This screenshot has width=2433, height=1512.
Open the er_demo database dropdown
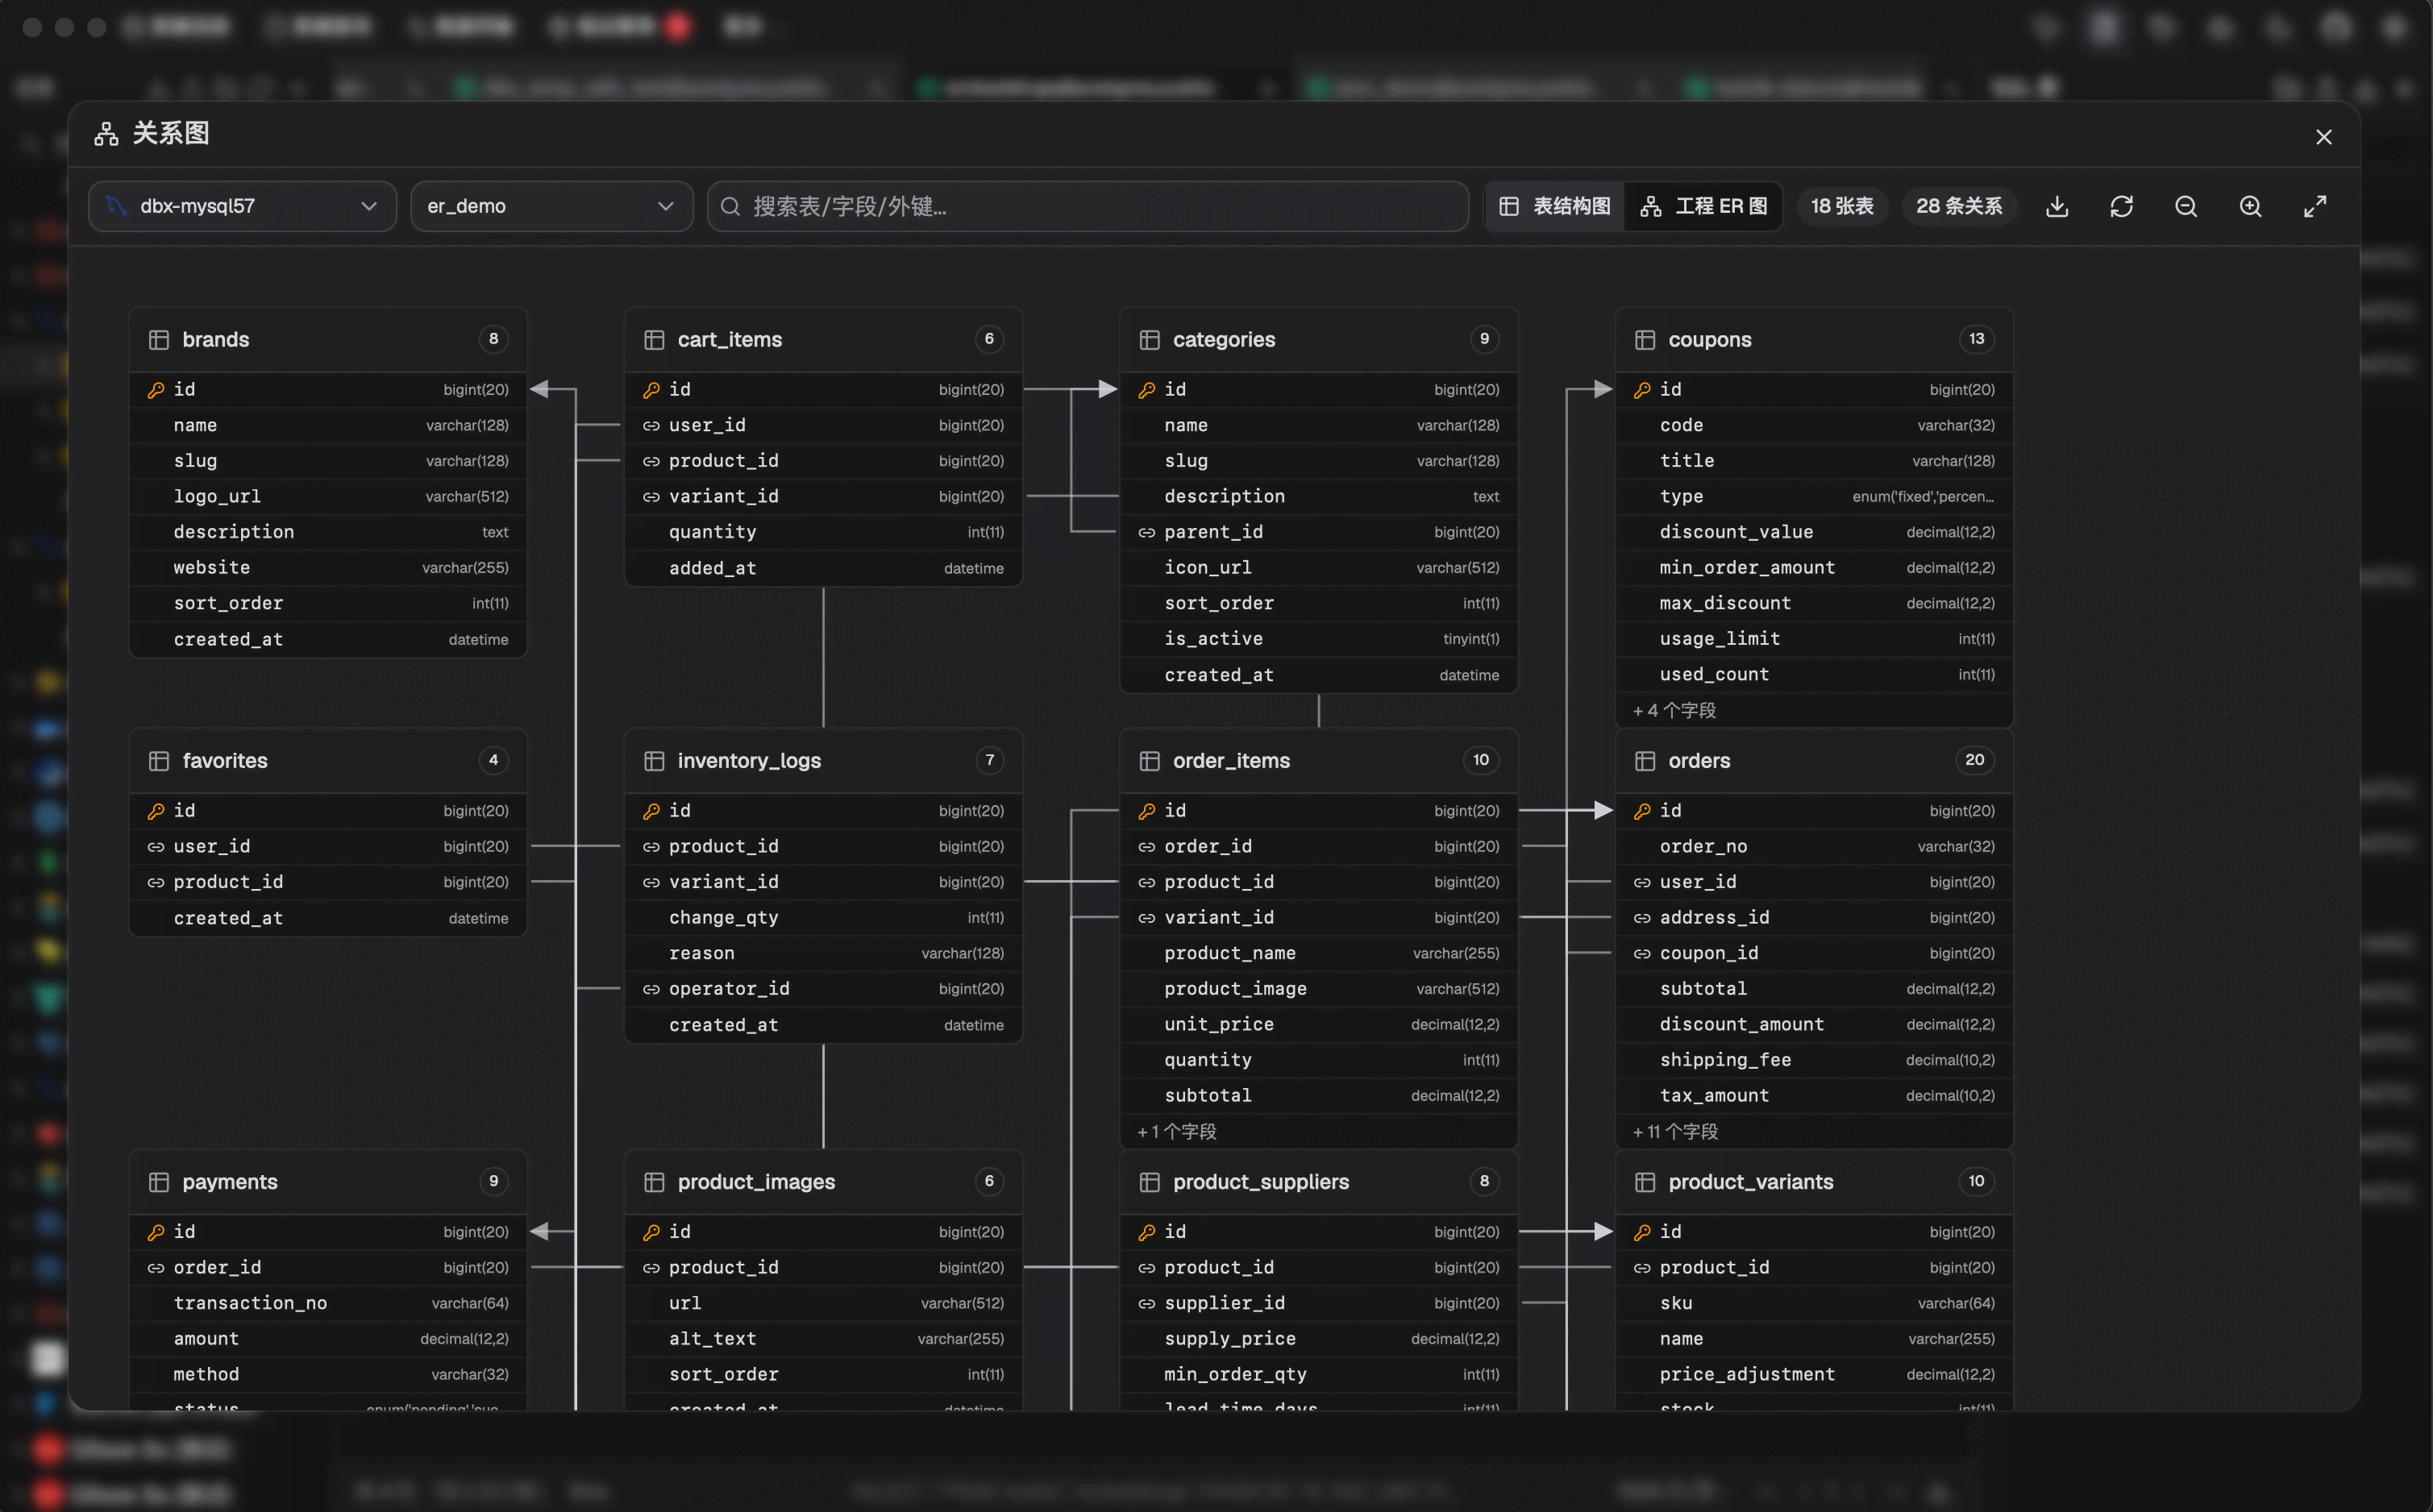(552, 206)
